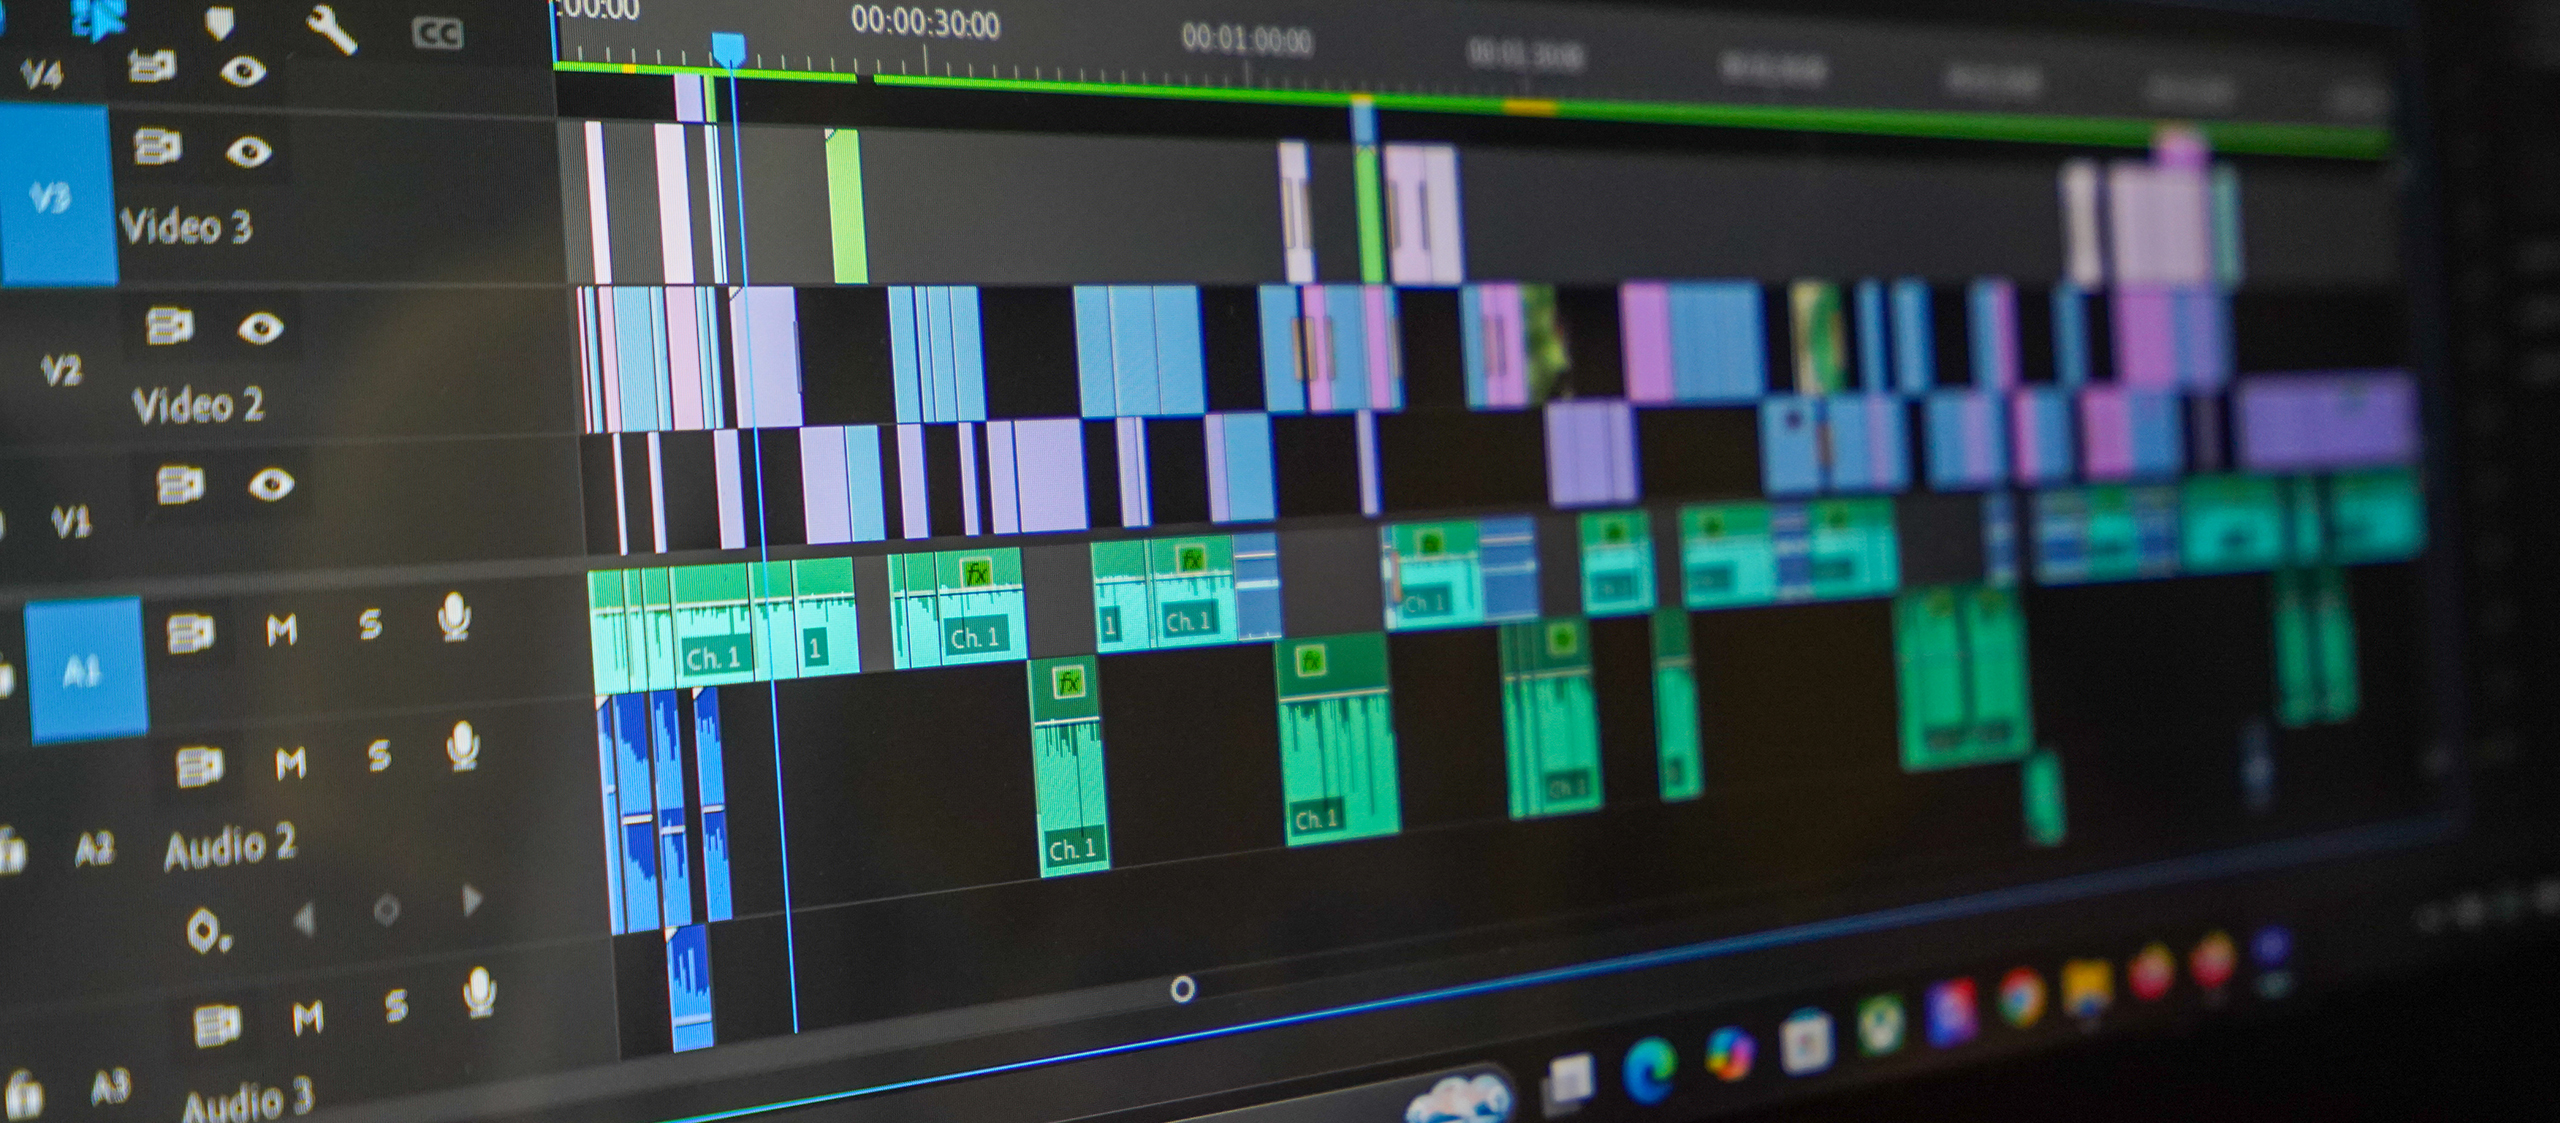Viewport: 2560px width, 1123px height.
Task: Show keyframes button on Audio 2
Action: pos(208,932)
